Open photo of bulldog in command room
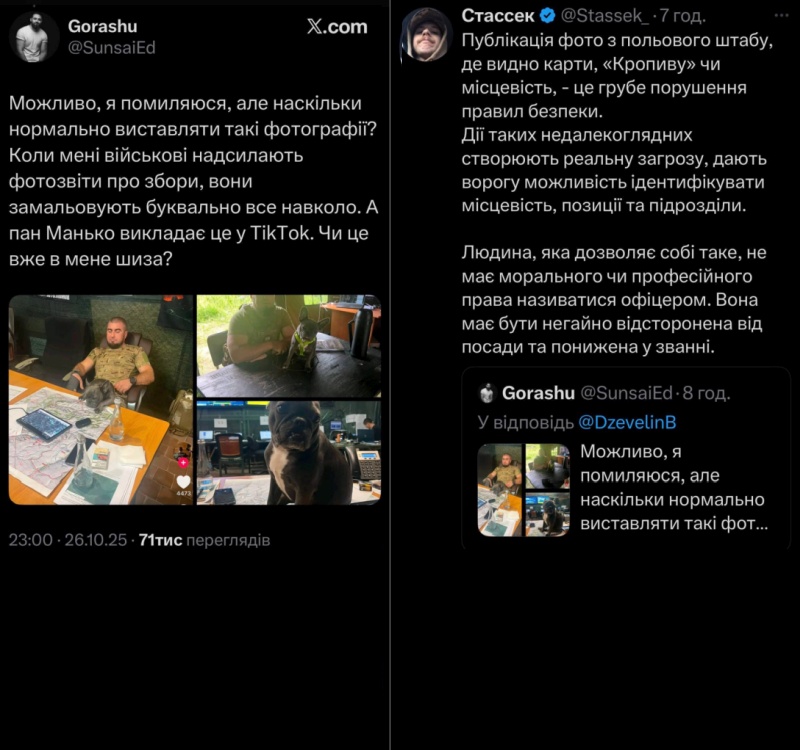 pyautogui.click(x=289, y=453)
